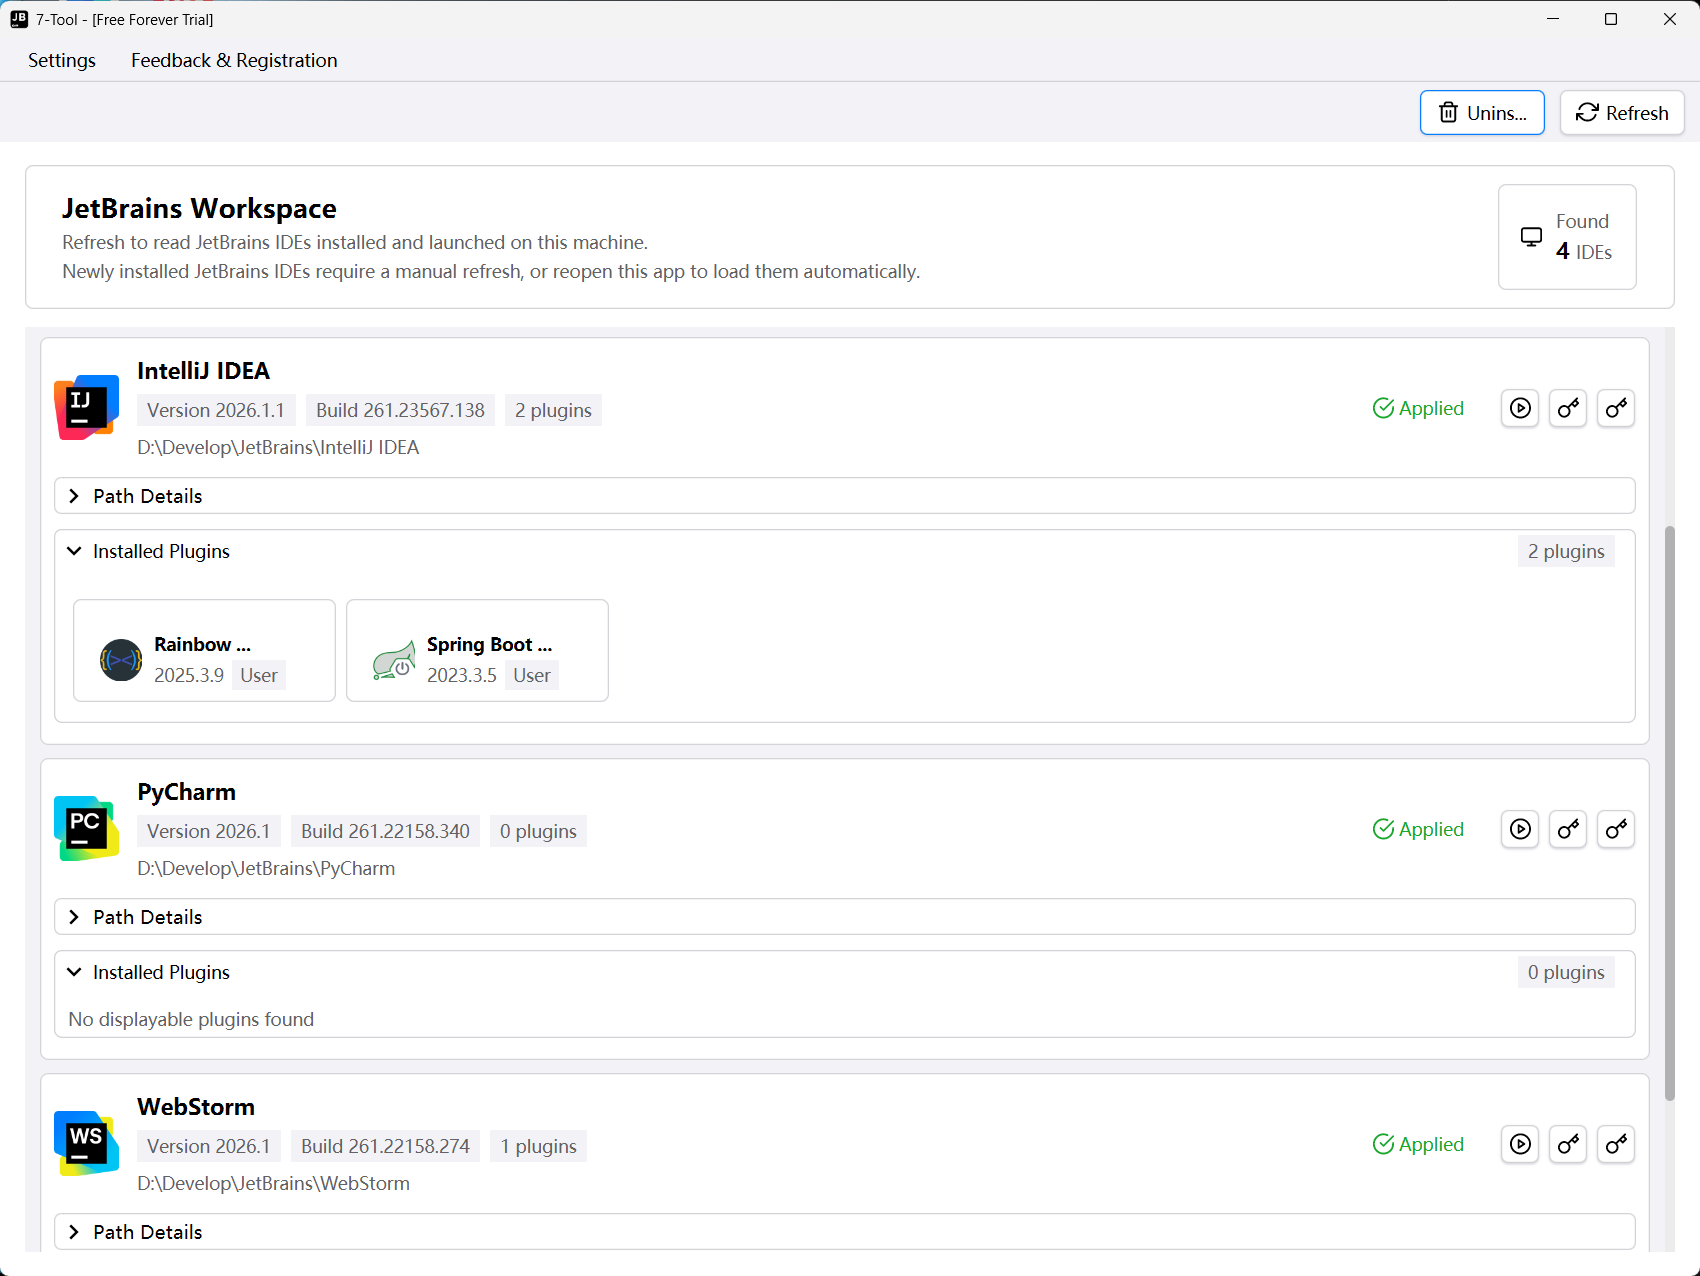Click the Applied status text for WebStorm

1431,1144
